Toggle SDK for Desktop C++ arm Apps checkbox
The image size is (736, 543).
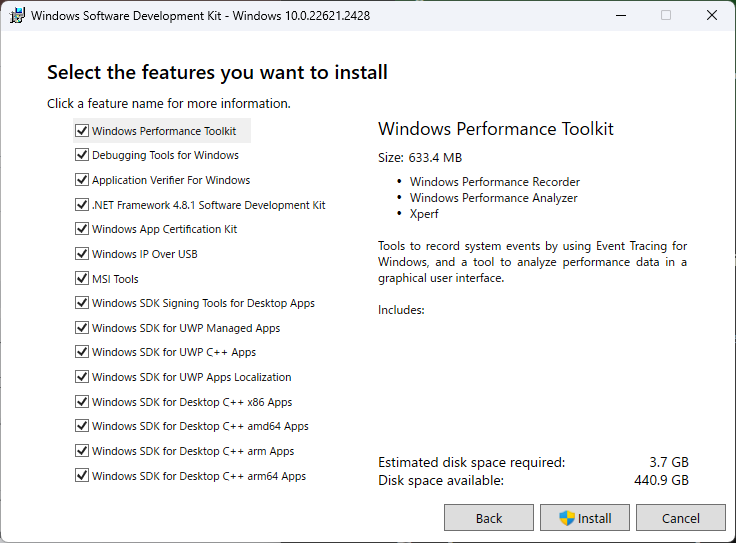[82, 451]
